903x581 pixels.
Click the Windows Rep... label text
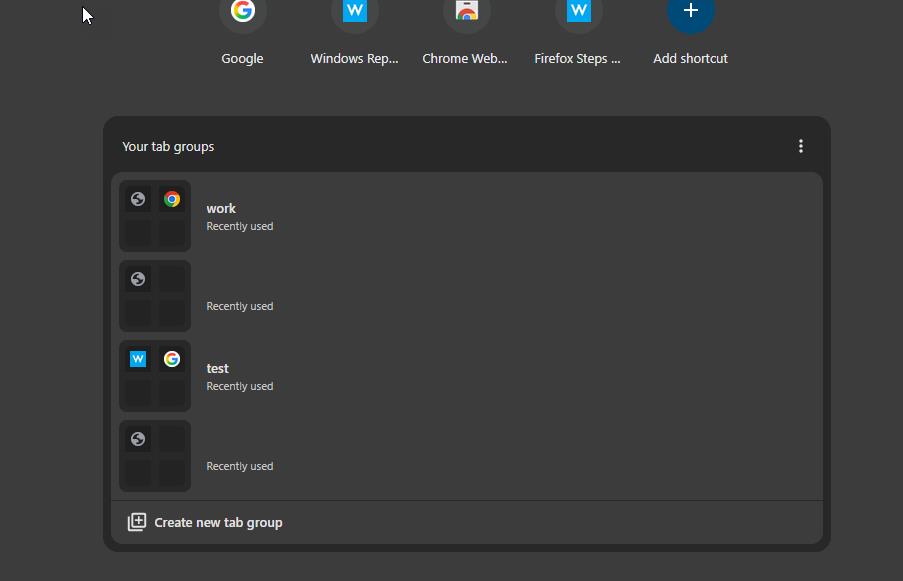pyautogui.click(x=355, y=59)
